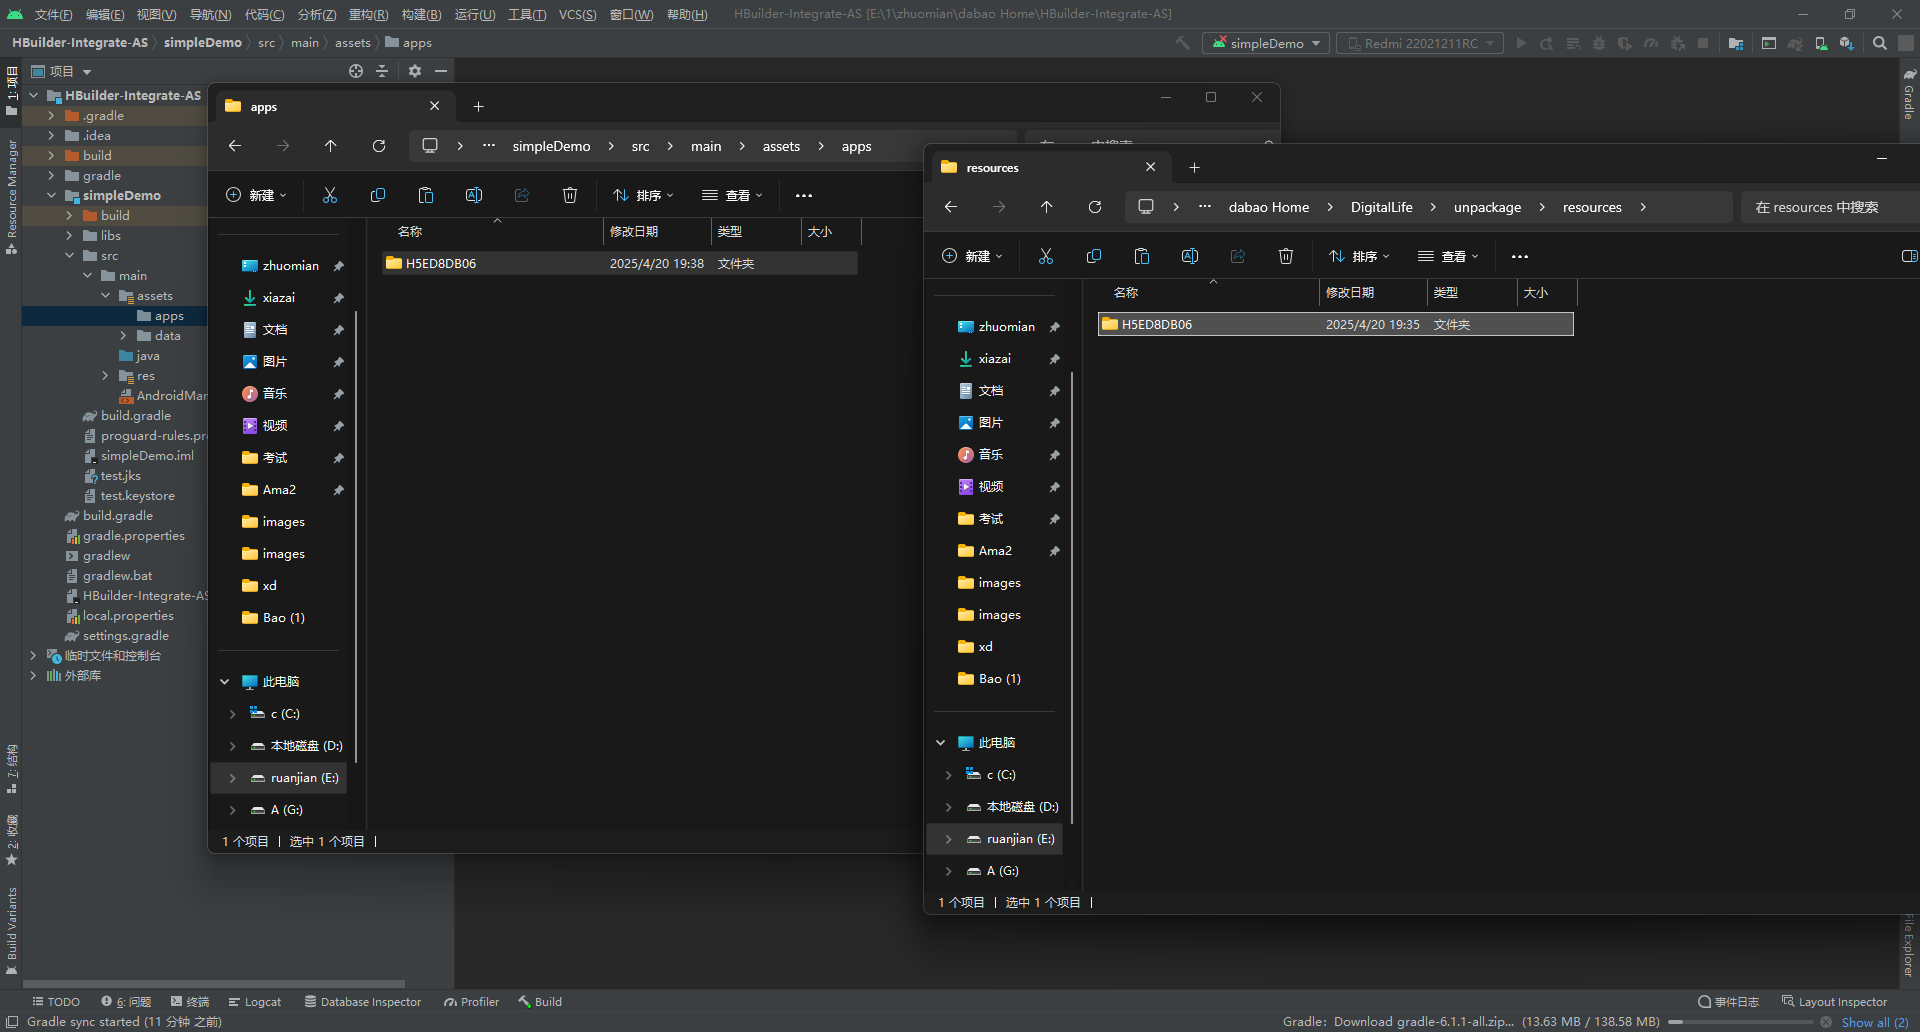Toggle the preview pane in resources window
This screenshot has height=1032, width=1920.
click(1908, 256)
